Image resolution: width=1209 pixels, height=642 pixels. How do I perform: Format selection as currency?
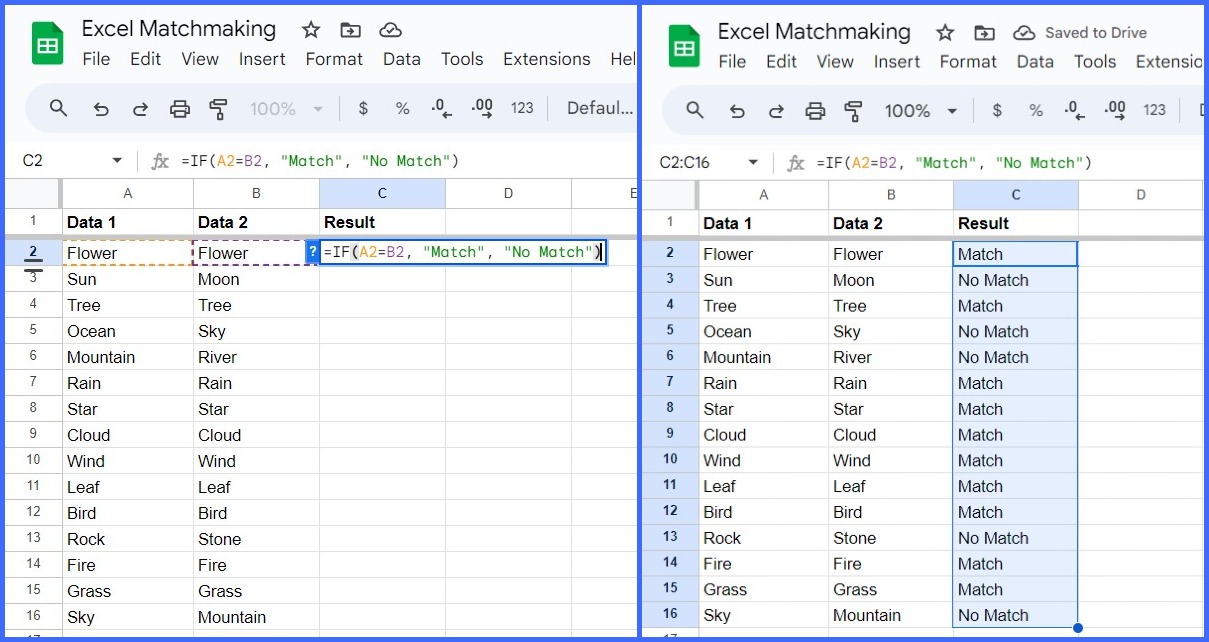(x=362, y=108)
